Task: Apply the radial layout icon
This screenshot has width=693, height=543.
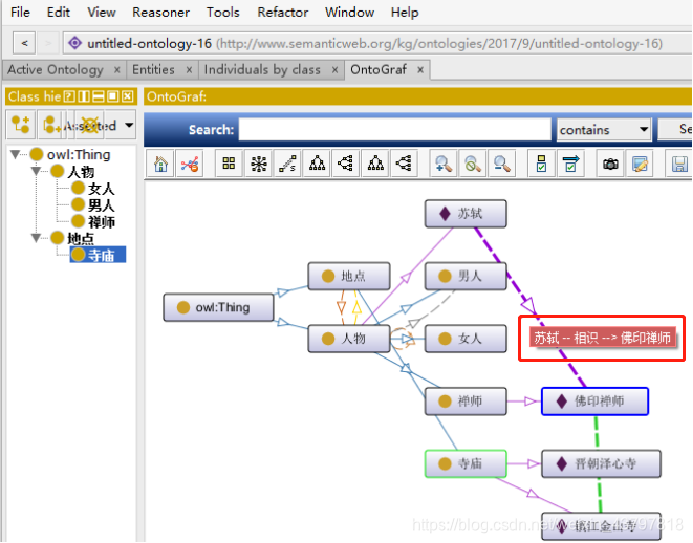Action: [x=259, y=164]
